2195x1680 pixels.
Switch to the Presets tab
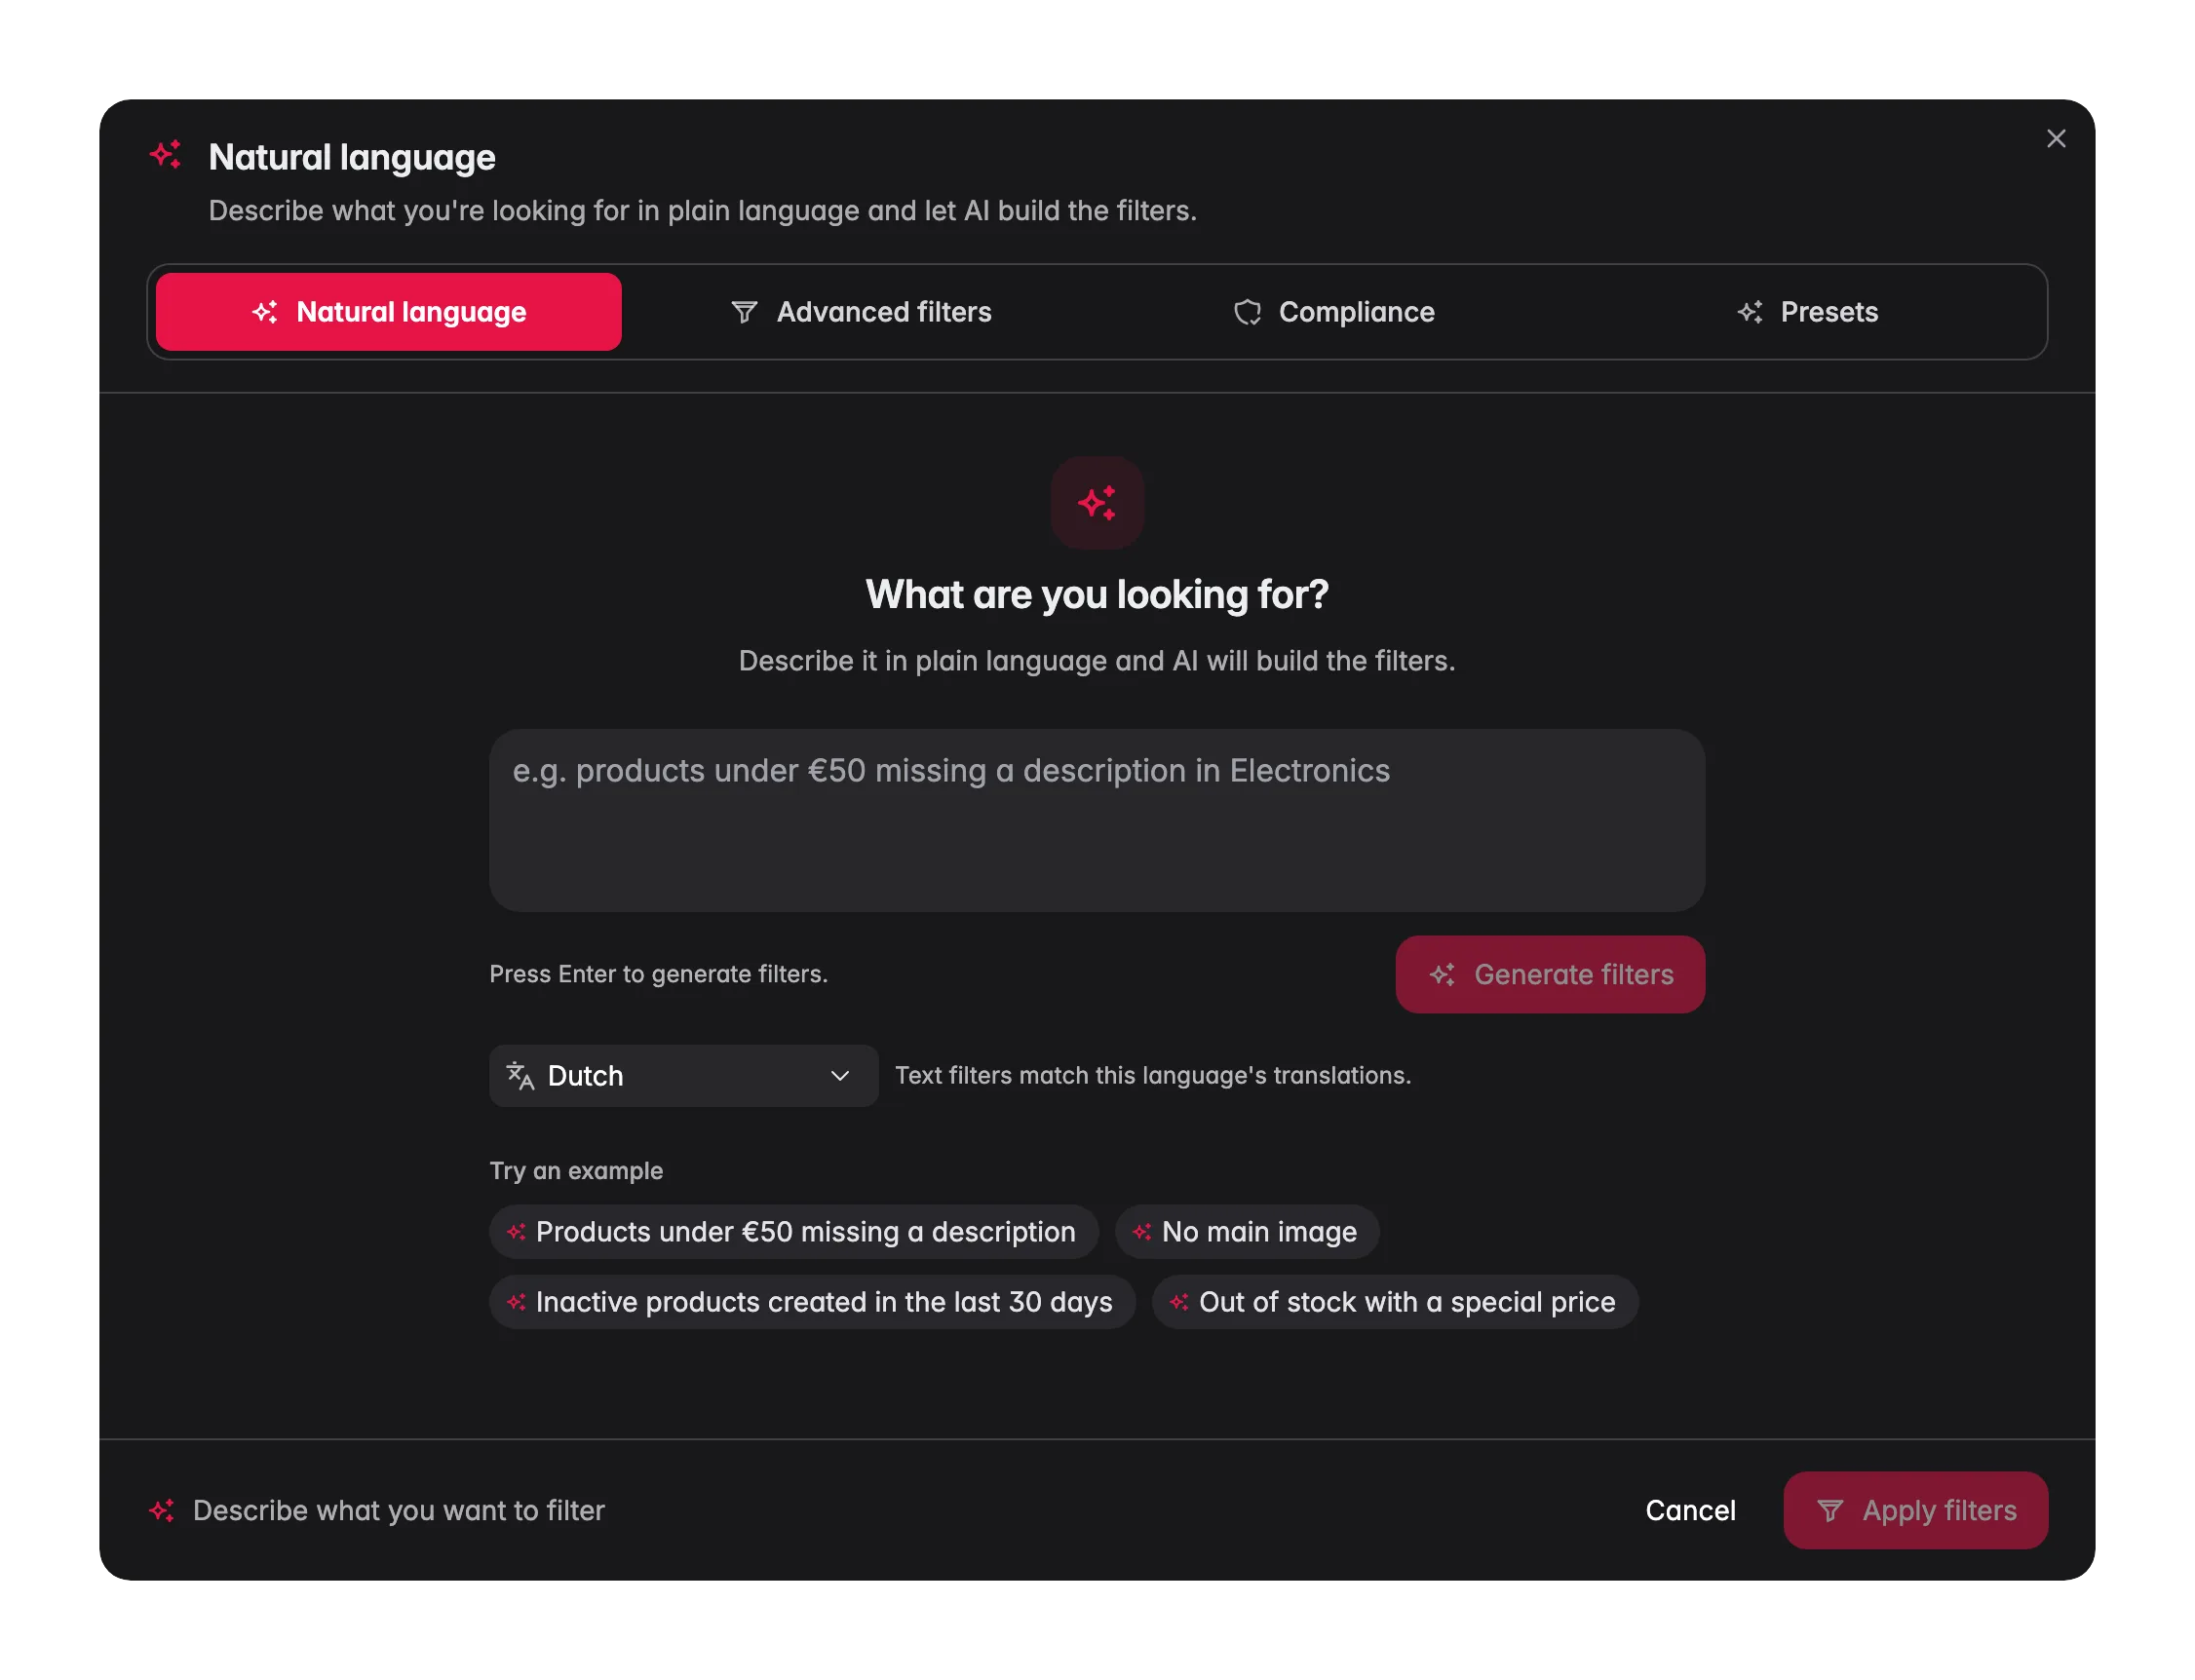(x=1806, y=312)
